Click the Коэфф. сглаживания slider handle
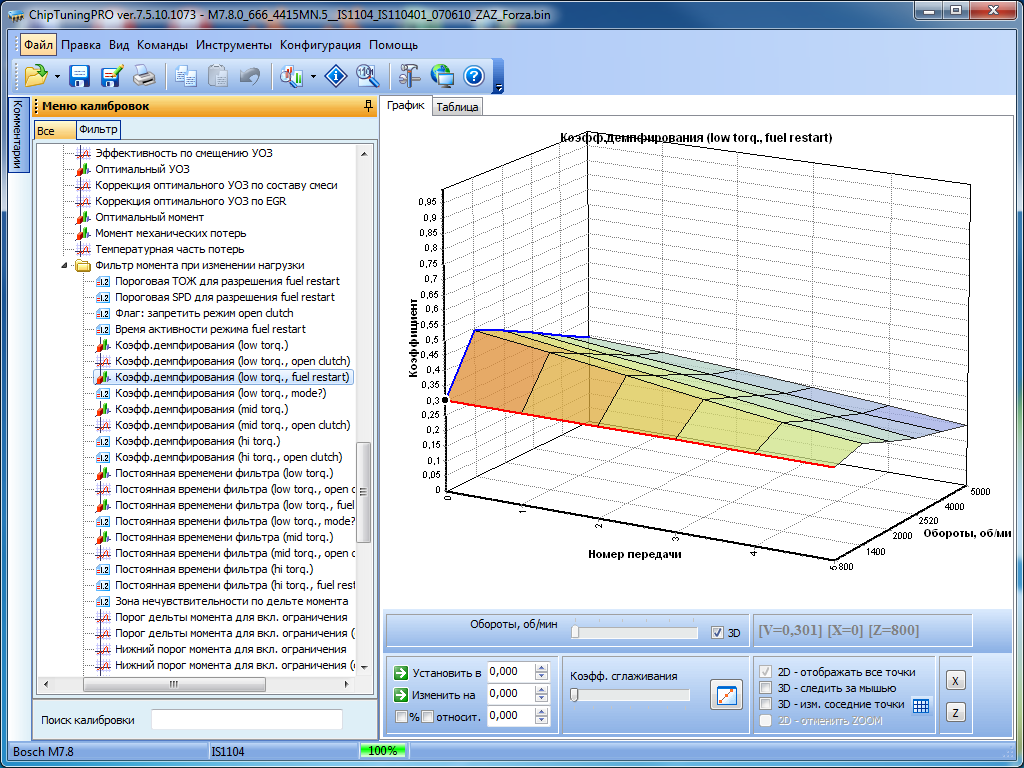Screen dimensions: 1024x768 click(x=574, y=695)
